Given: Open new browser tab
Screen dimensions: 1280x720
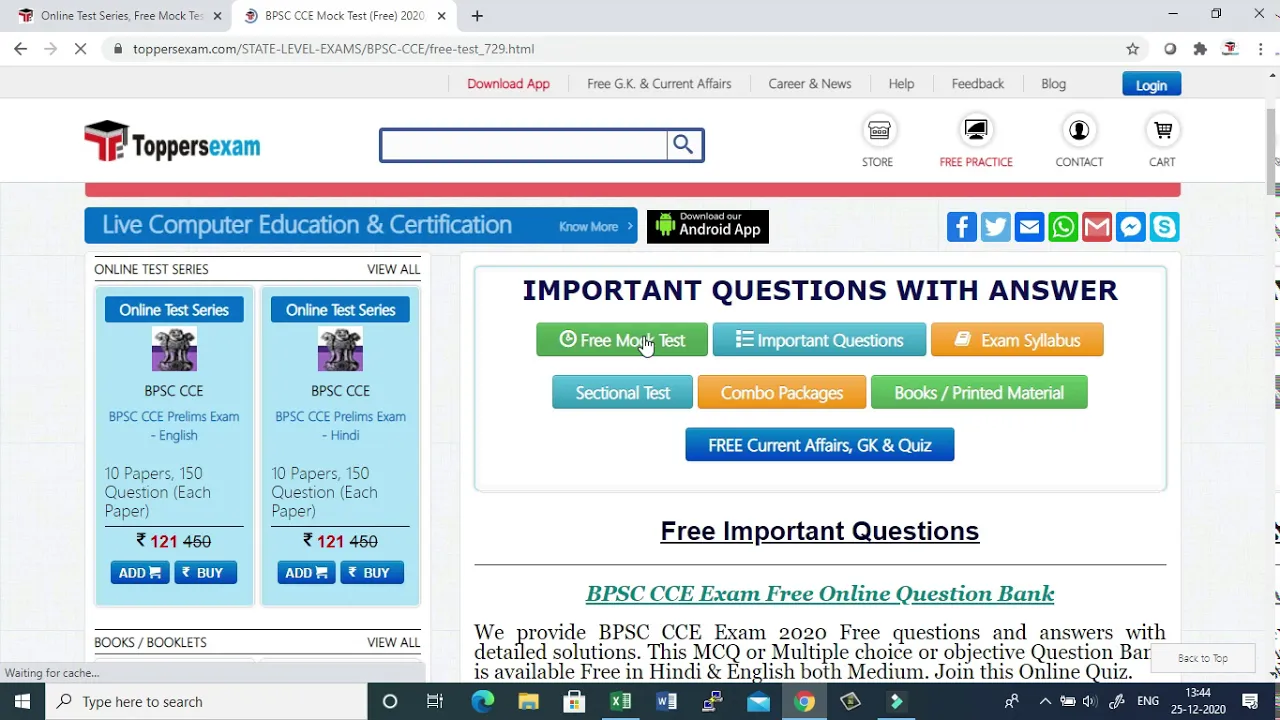Looking at the screenshot, I should [477, 16].
